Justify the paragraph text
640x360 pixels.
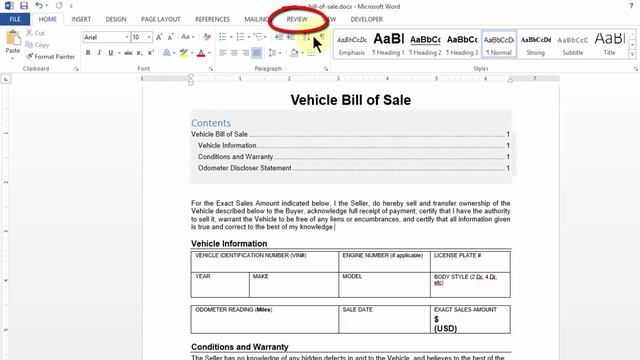tap(257, 53)
